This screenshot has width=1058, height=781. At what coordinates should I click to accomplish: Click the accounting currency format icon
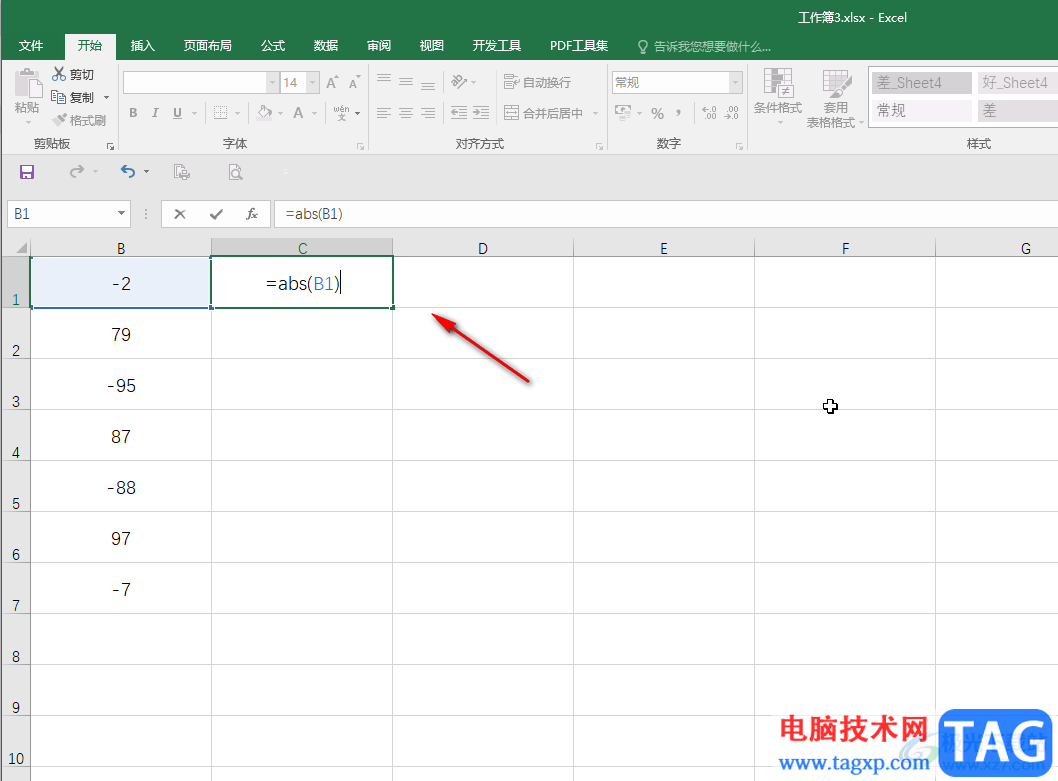[x=623, y=113]
